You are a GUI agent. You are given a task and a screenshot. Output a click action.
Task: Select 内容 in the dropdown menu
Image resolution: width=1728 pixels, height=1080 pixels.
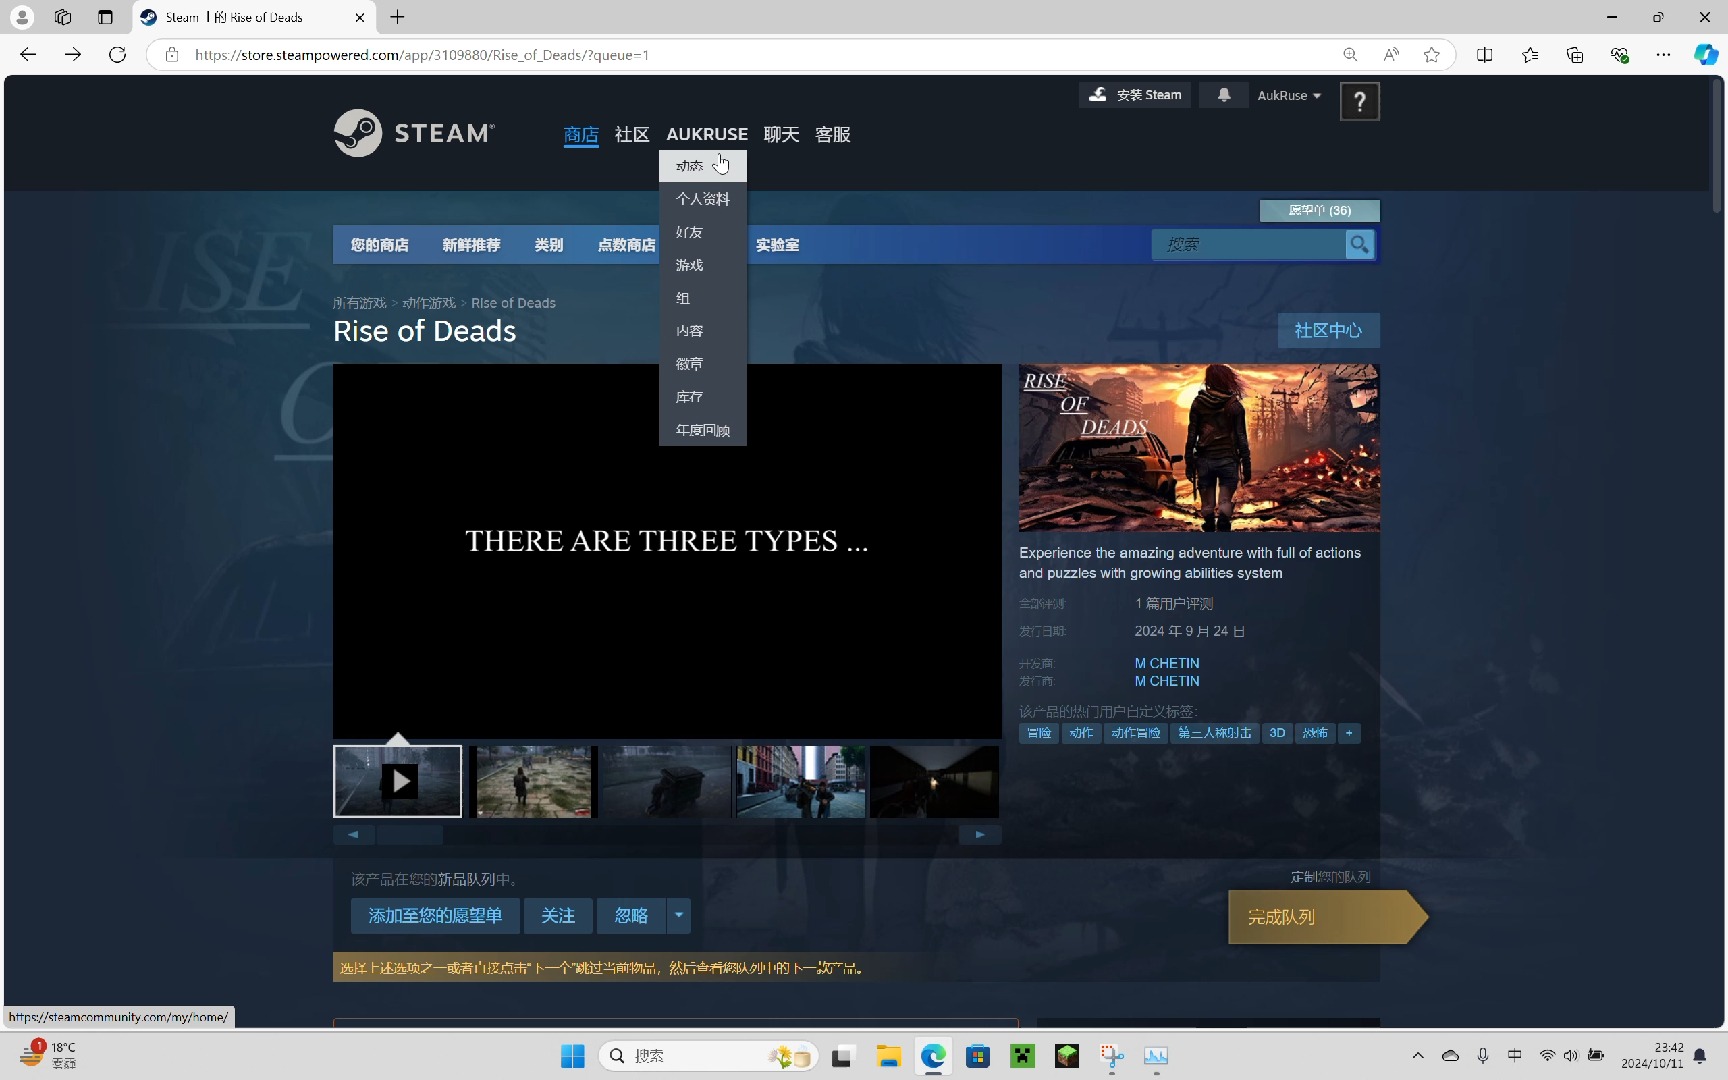702,331
